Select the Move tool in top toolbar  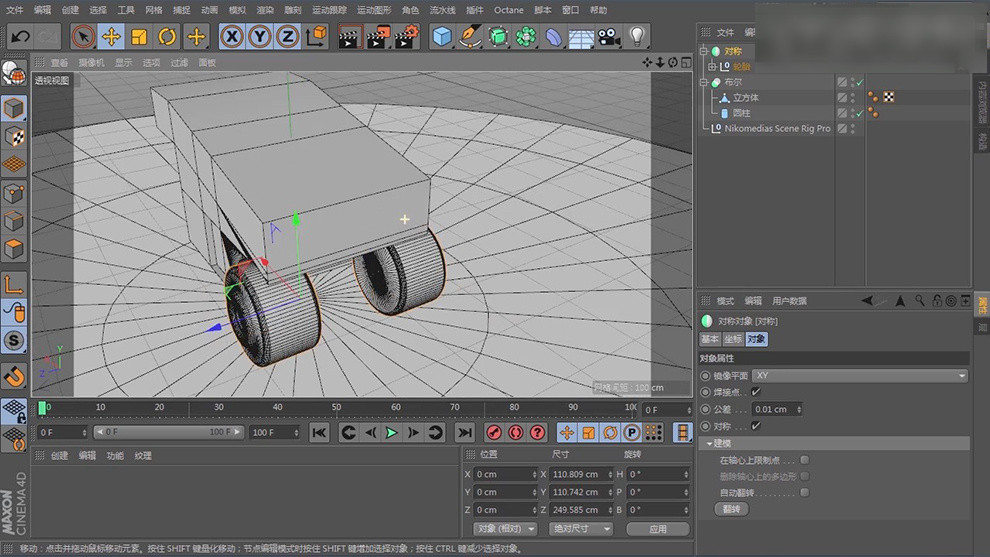point(111,37)
